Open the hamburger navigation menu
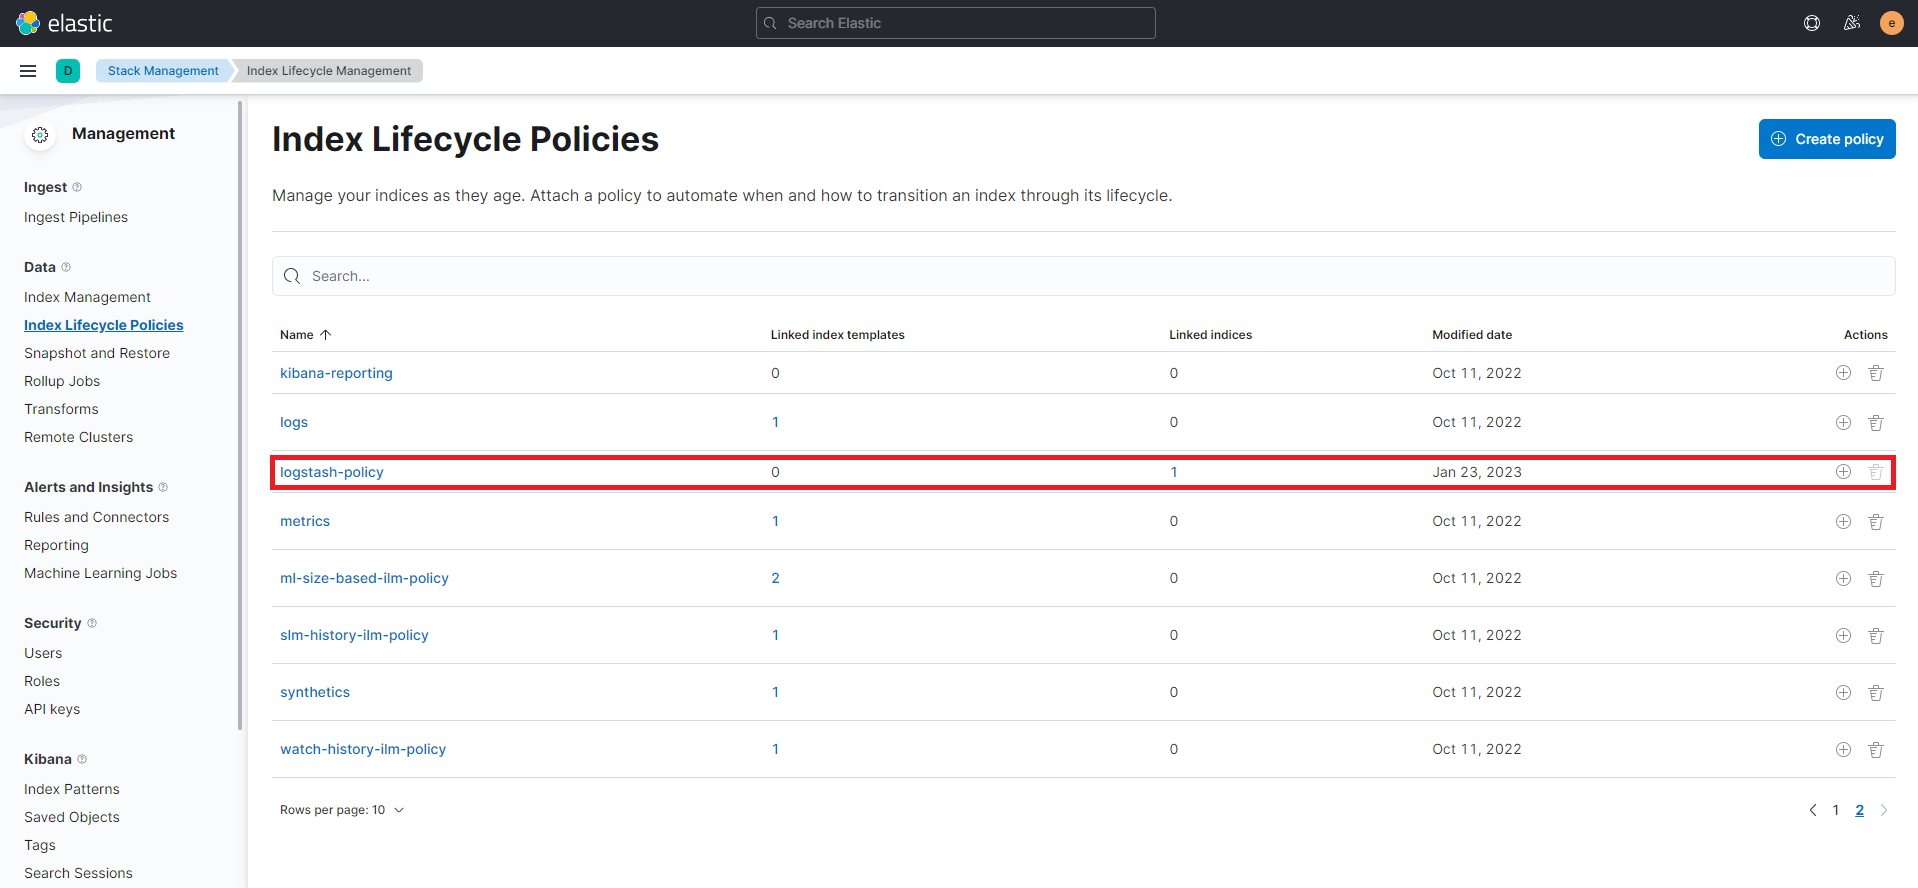The width and height of the screenshot is (1918, 888). pos(28,71)
